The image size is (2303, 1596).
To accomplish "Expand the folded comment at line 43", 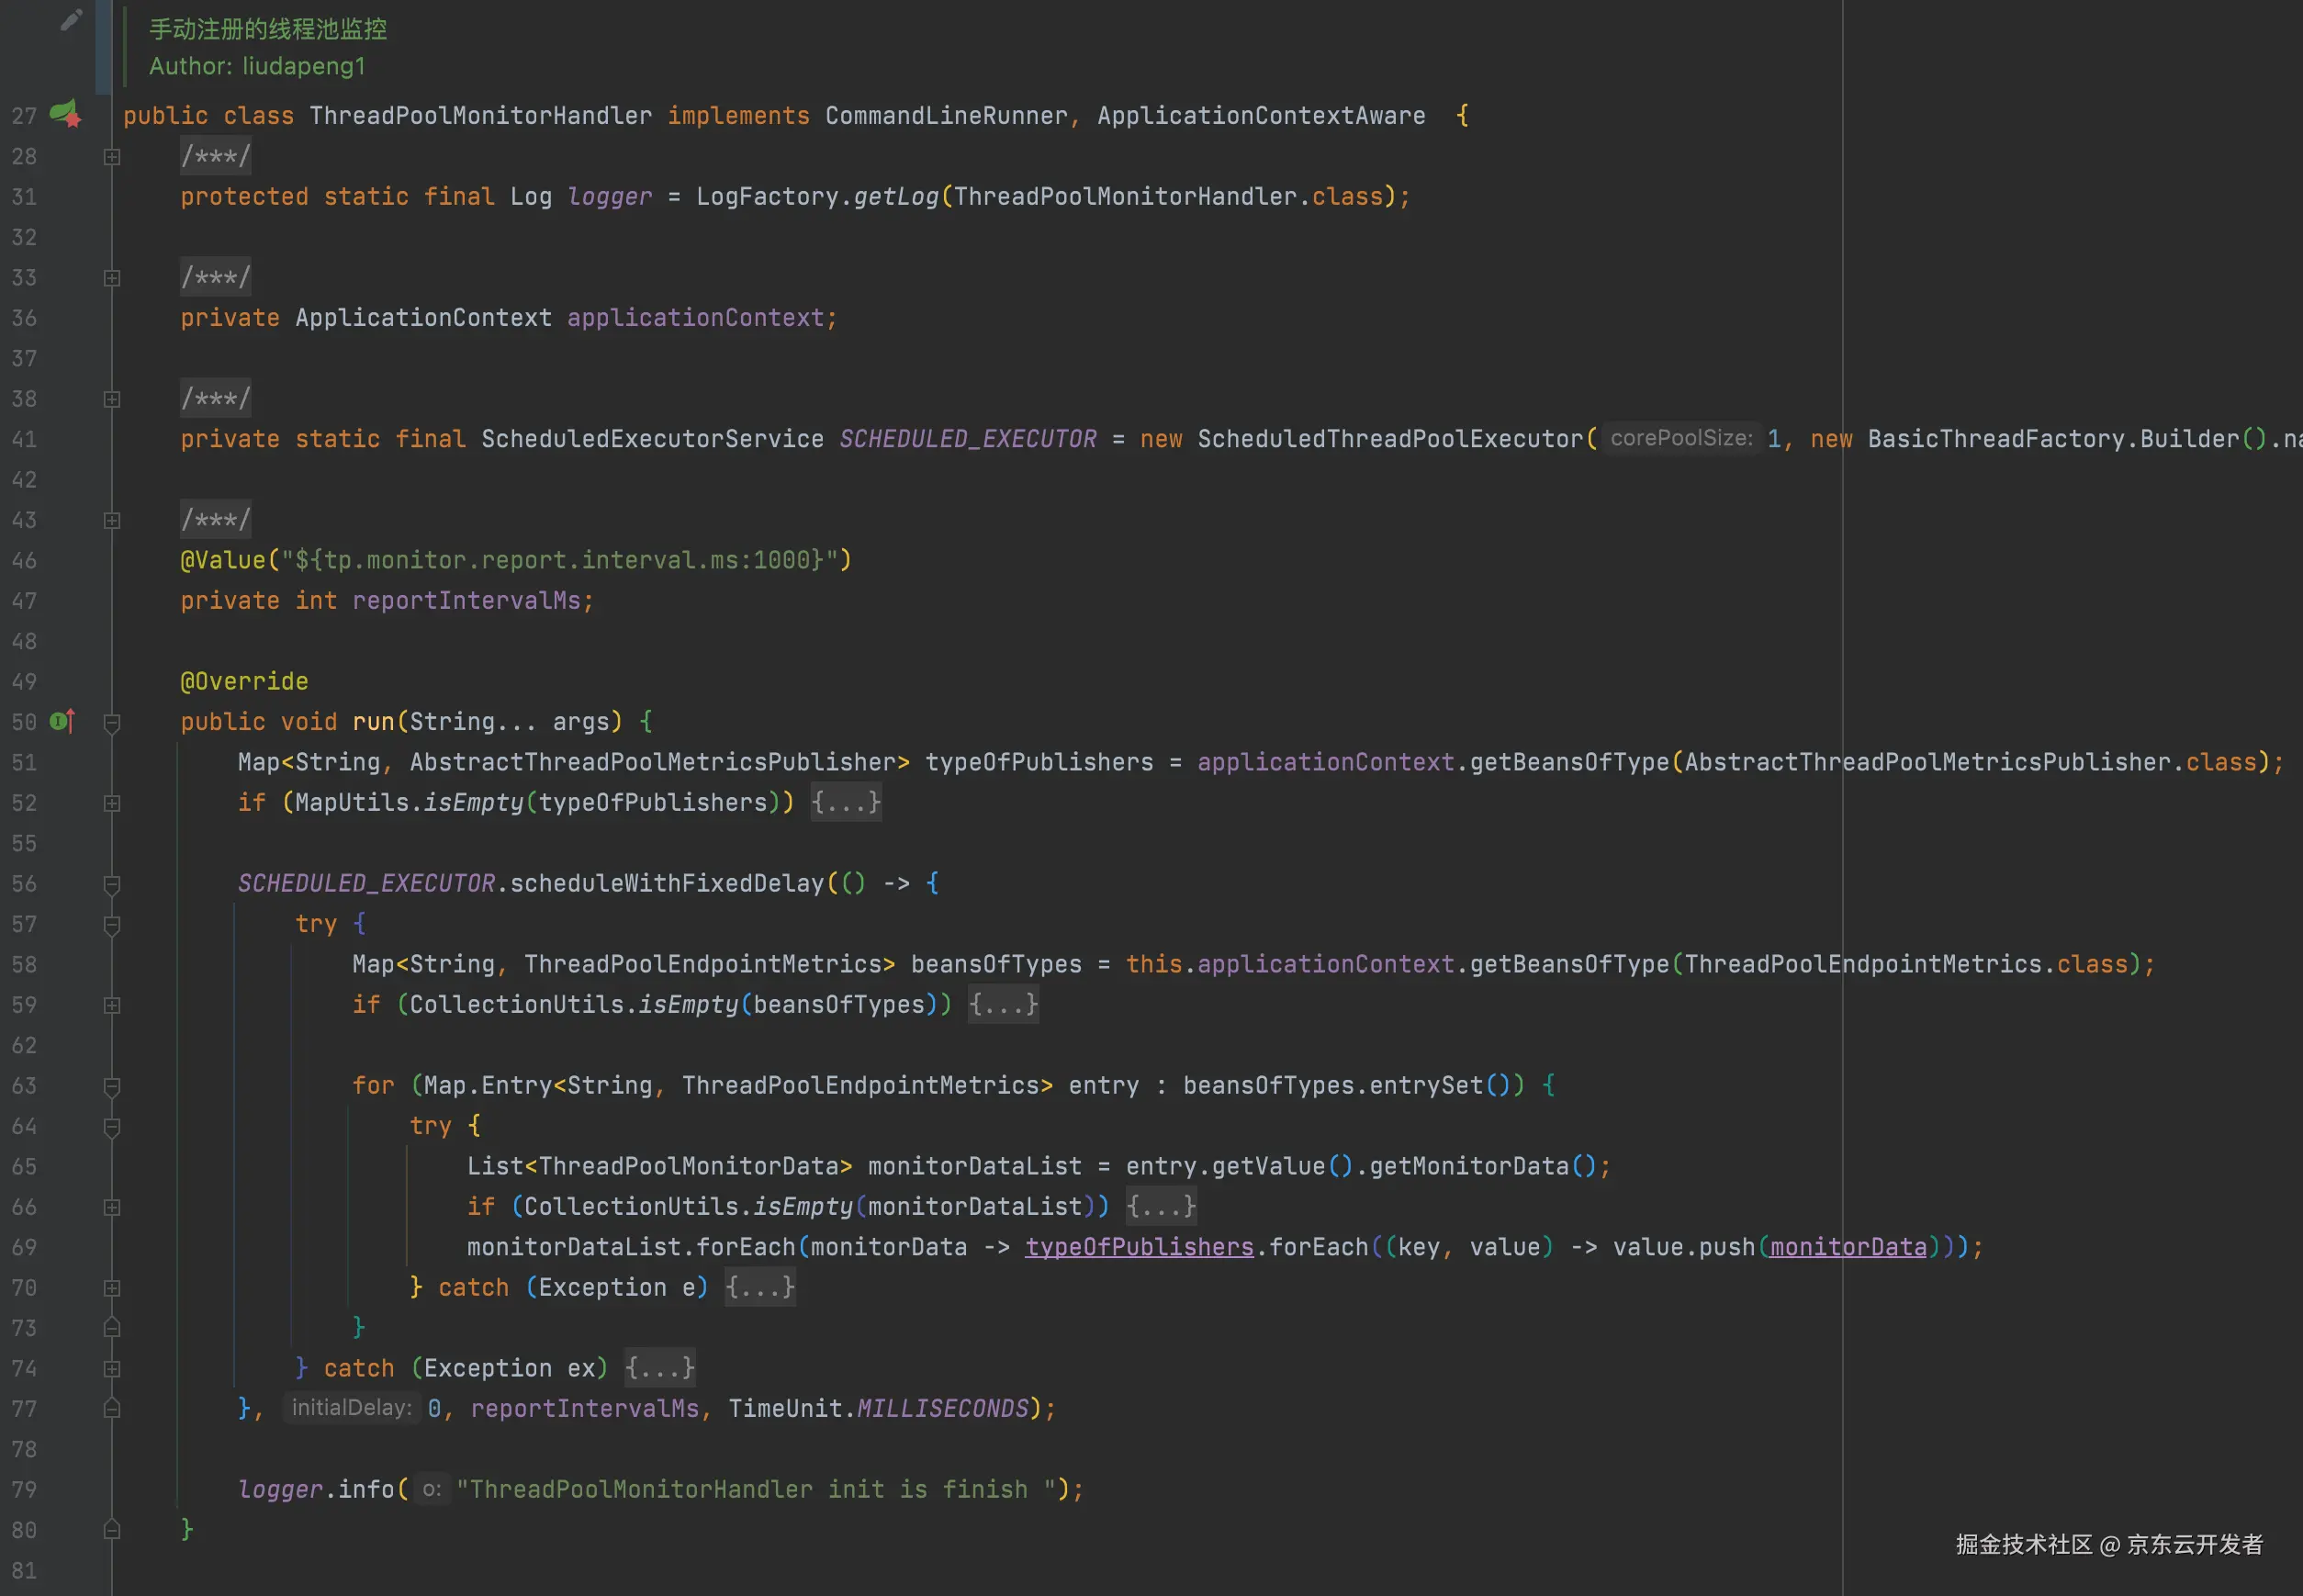I will coord(112,520).
